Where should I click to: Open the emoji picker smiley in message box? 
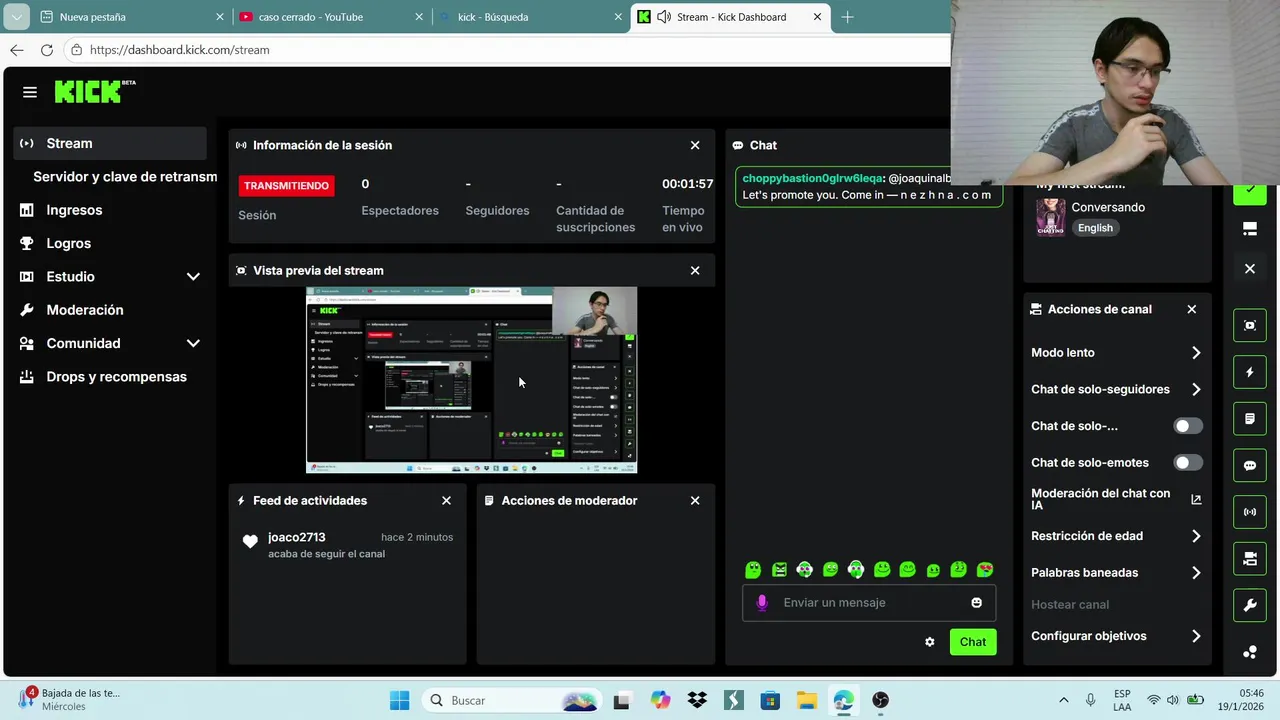coord(976,603)
